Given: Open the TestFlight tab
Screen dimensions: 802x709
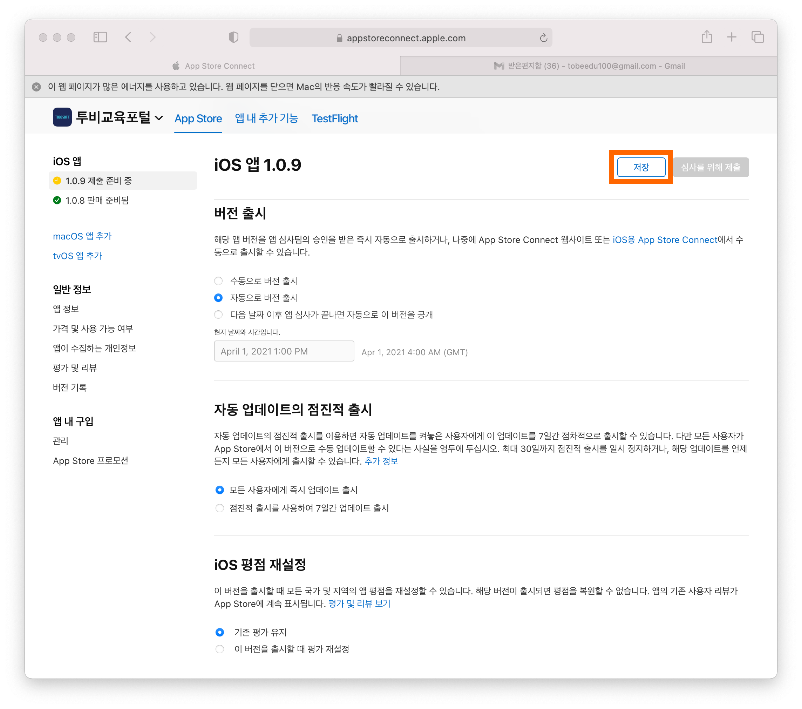Looking at the screenshot, I should 335,118.
